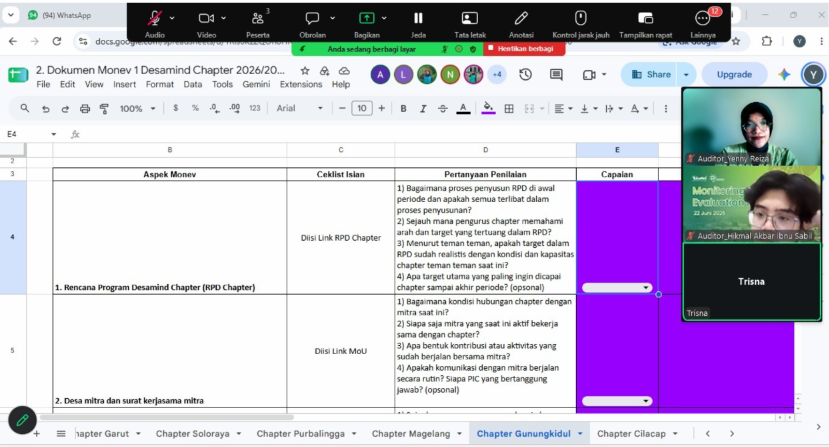Open the horizontal align dropdown
The image size is (829, 447).
coord(563,108)
